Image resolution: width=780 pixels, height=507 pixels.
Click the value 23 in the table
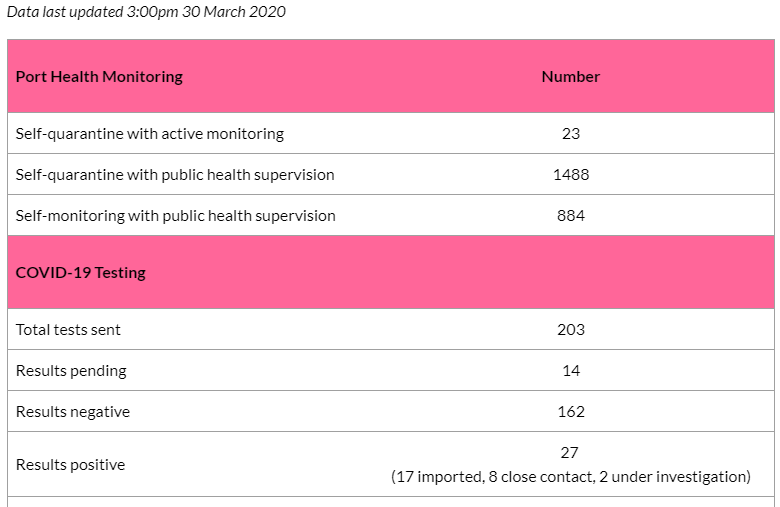[571, 134]
